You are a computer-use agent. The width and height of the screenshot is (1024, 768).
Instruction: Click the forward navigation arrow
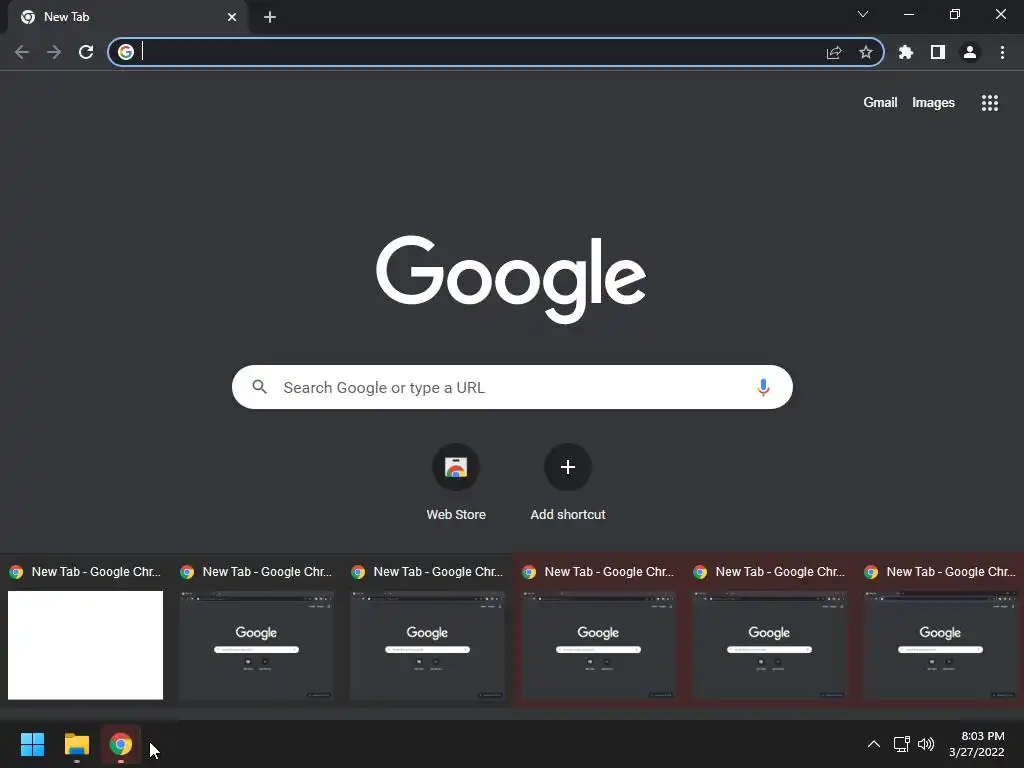[54, 52]
